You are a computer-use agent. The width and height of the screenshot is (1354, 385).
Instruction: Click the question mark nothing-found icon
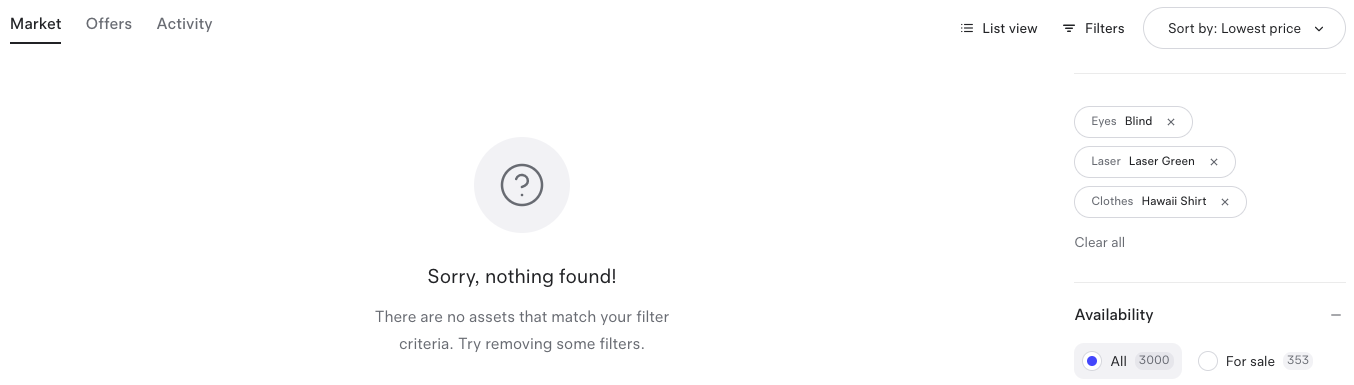(x=522, y=185)
